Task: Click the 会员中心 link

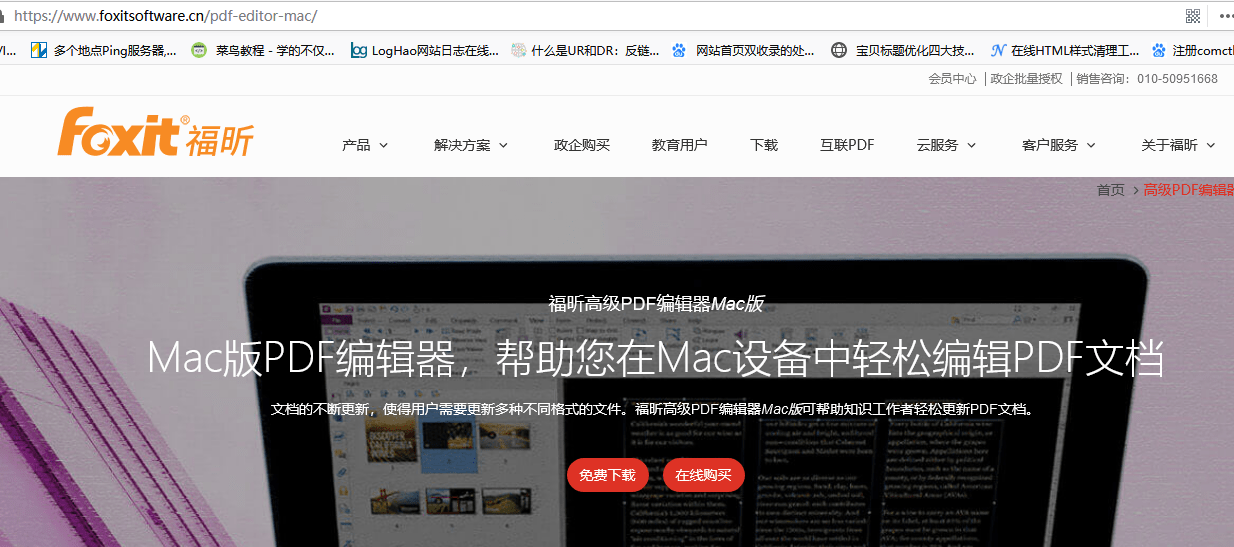Action: pos(953,79)
